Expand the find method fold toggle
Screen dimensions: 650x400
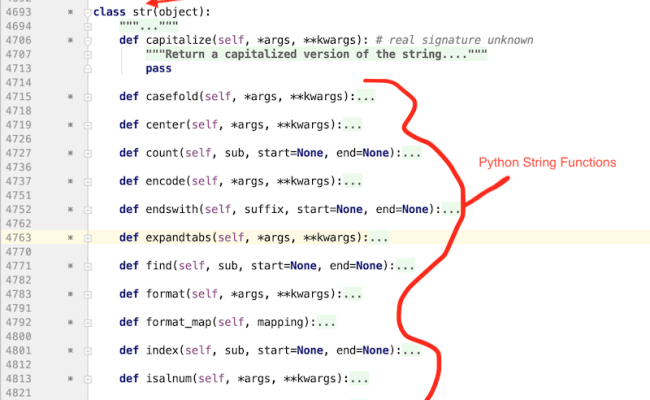click(87, 267)
